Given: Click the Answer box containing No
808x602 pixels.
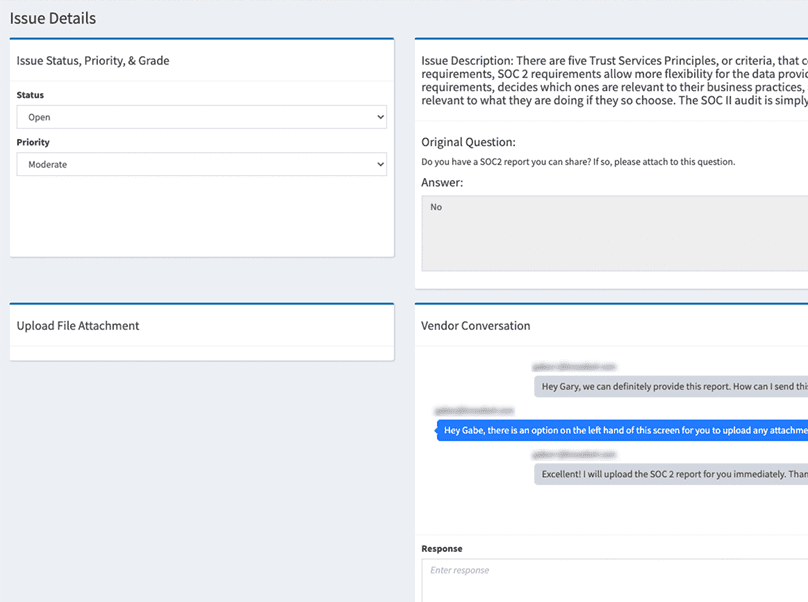Looking at the screenshot, I should pos(615,233).
